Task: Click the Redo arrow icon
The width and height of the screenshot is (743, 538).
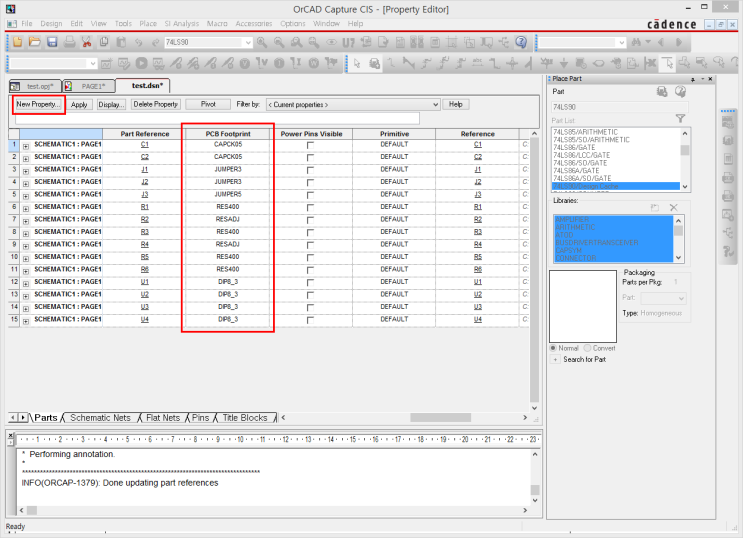Action: point(155,43)
